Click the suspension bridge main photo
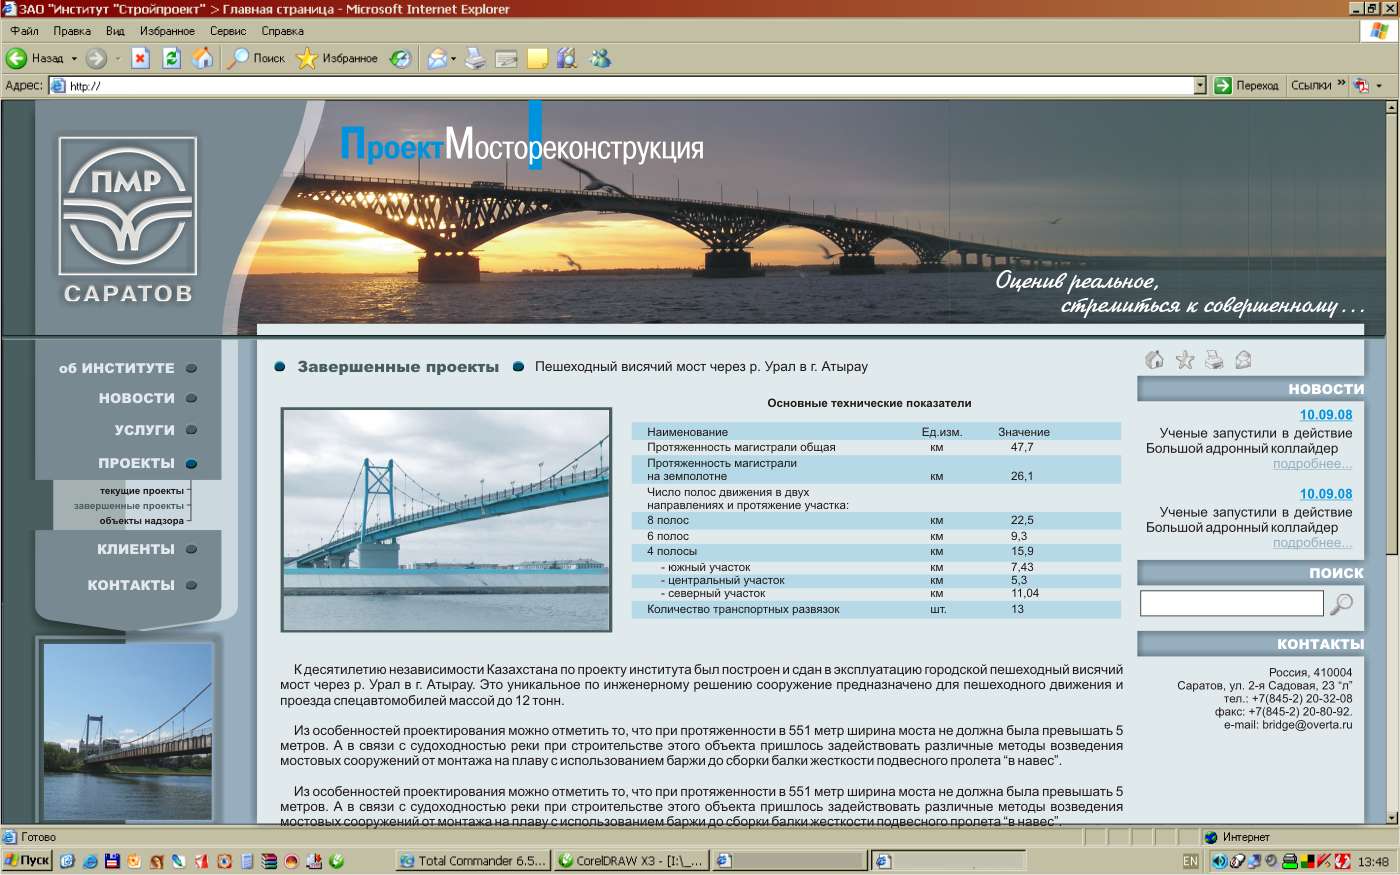This screenshot has height=875, width=1400. pos(446,519)
